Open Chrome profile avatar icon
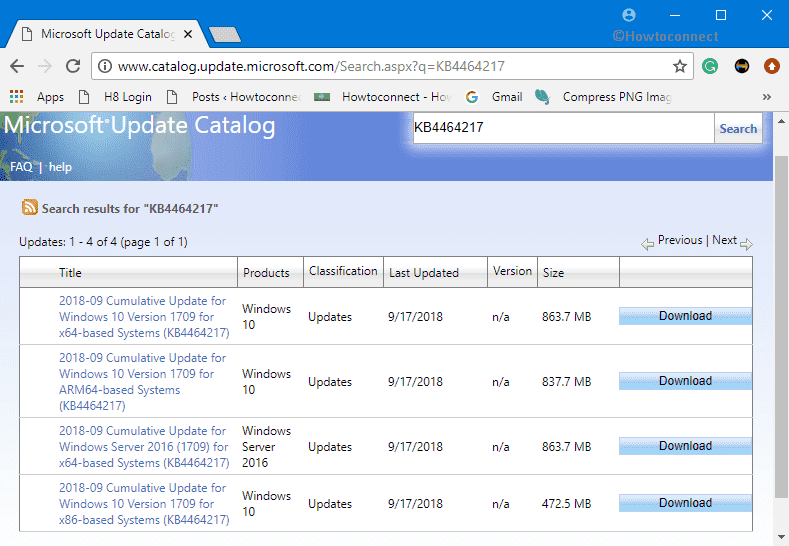 coord(628,15)
